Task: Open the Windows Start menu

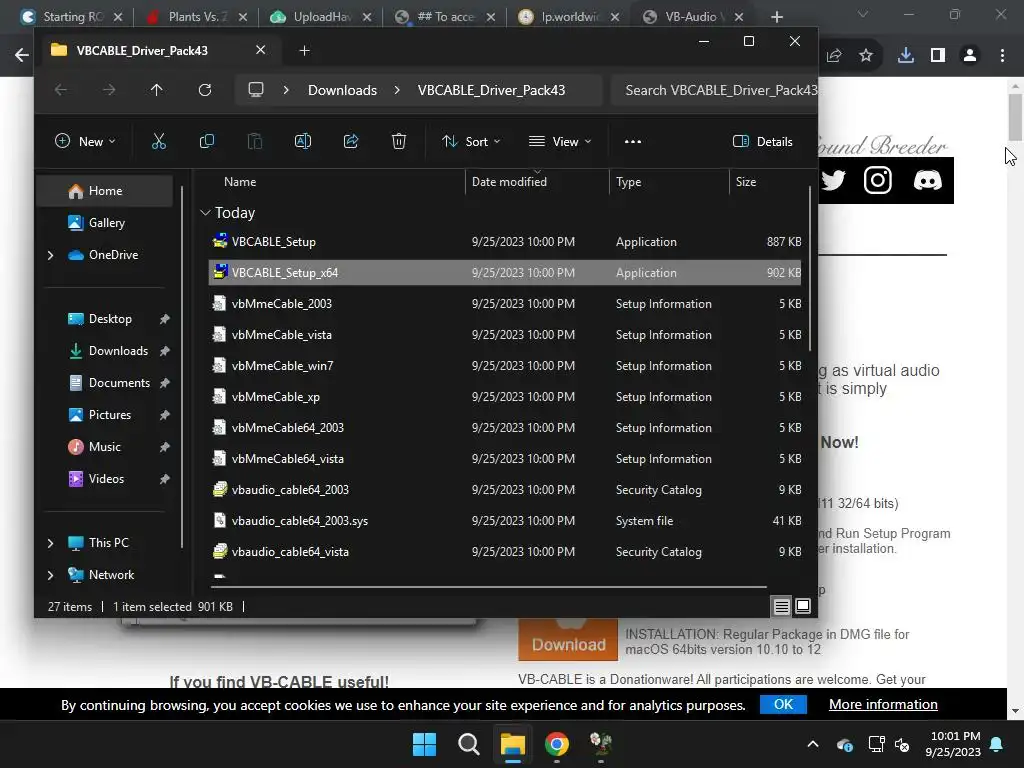Action: [424, 744]
